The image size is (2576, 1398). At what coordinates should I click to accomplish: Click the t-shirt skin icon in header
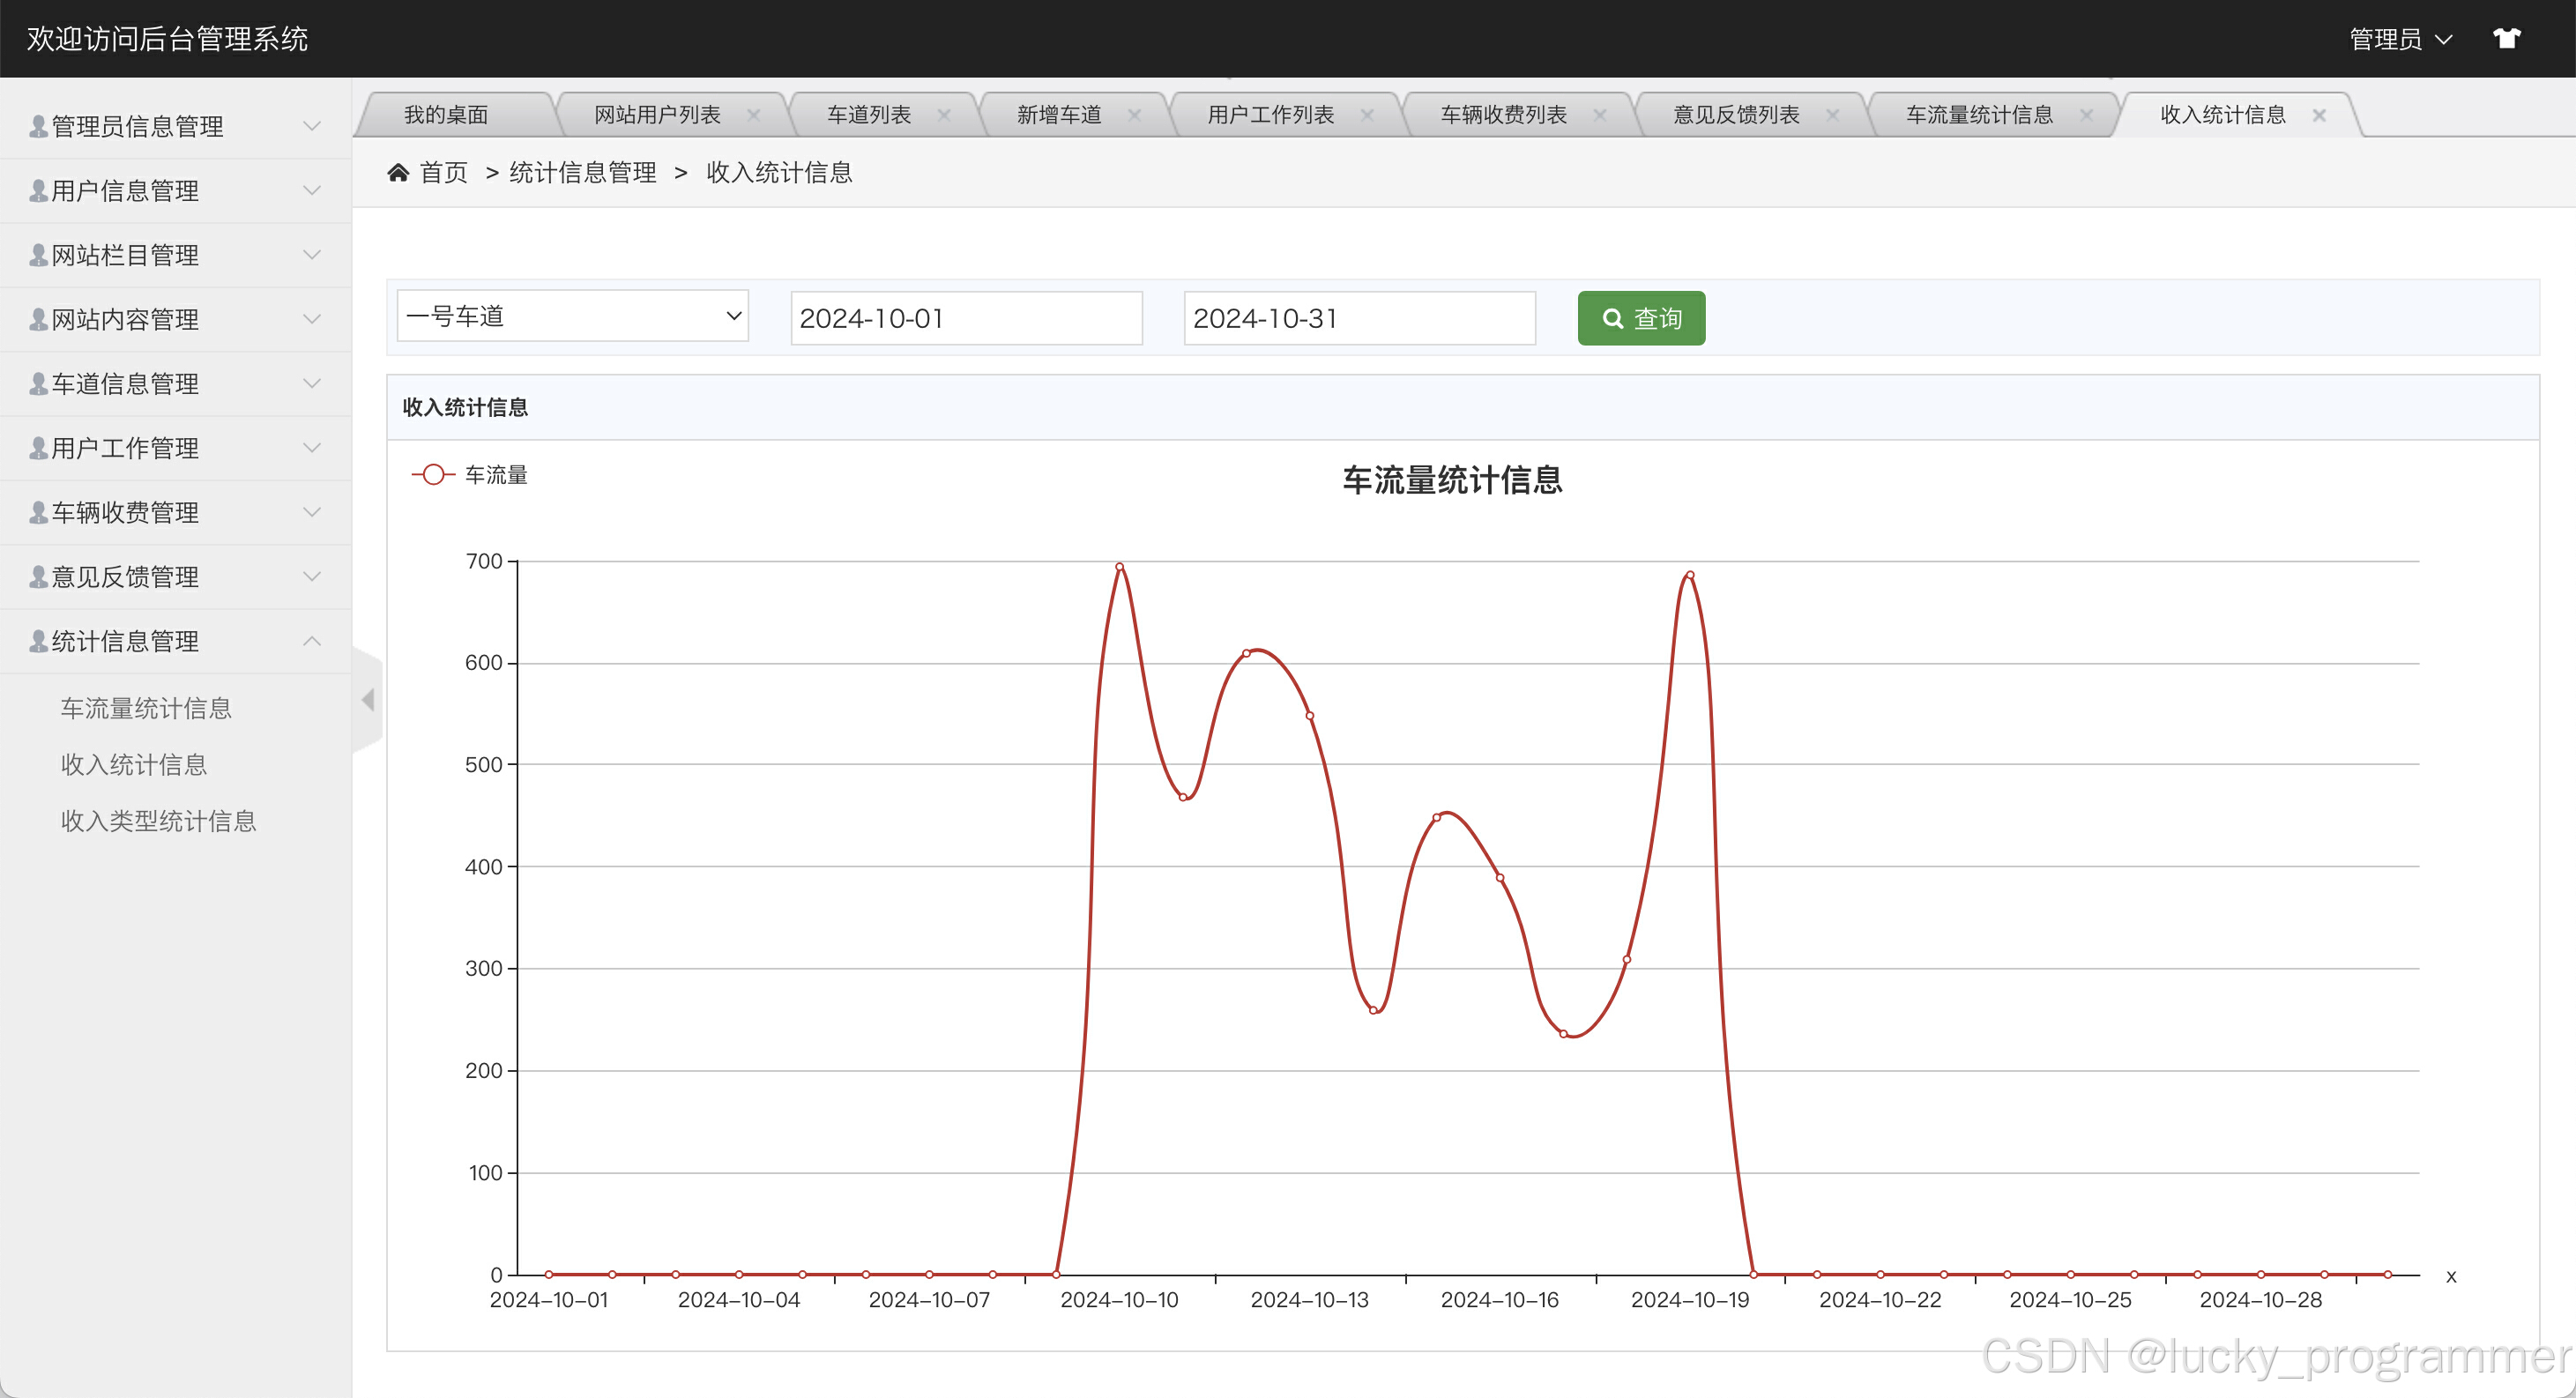click(2506, 39)
